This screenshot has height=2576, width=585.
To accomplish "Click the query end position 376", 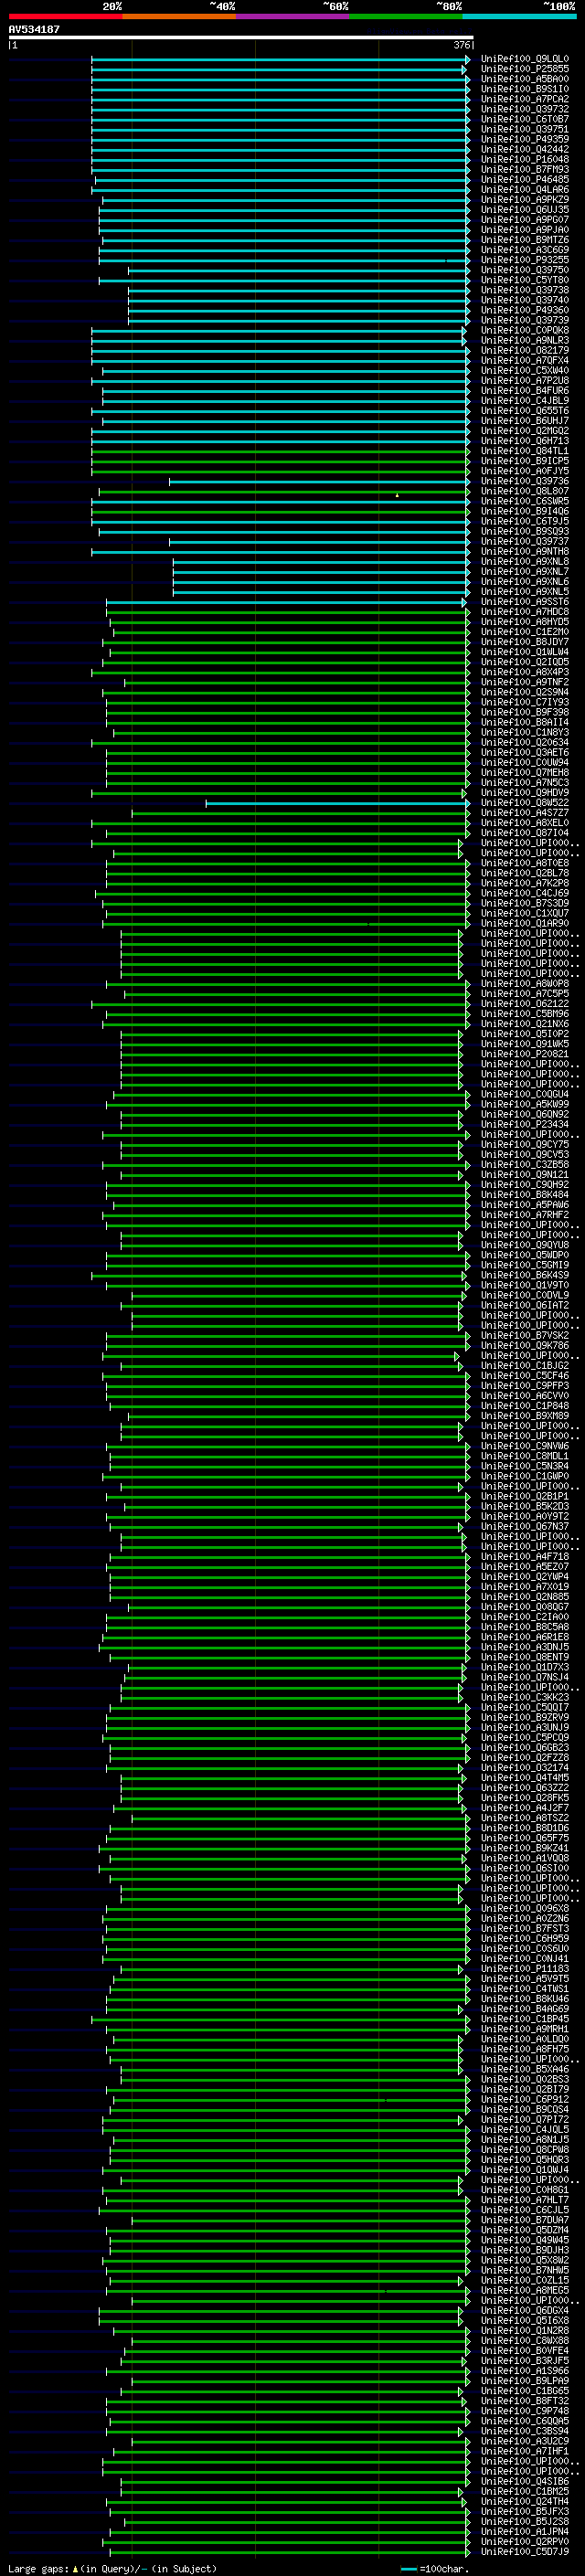I will [462, 45].
